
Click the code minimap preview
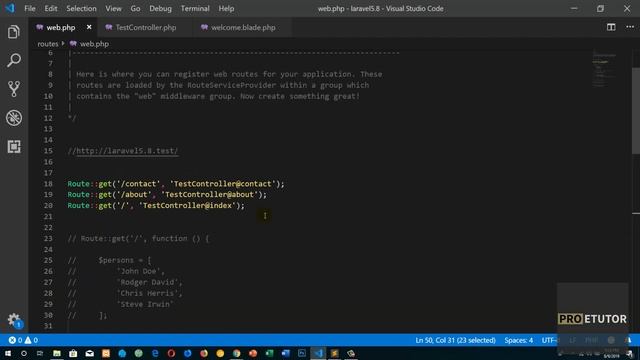pyautogui.click(x=604, y=69)
